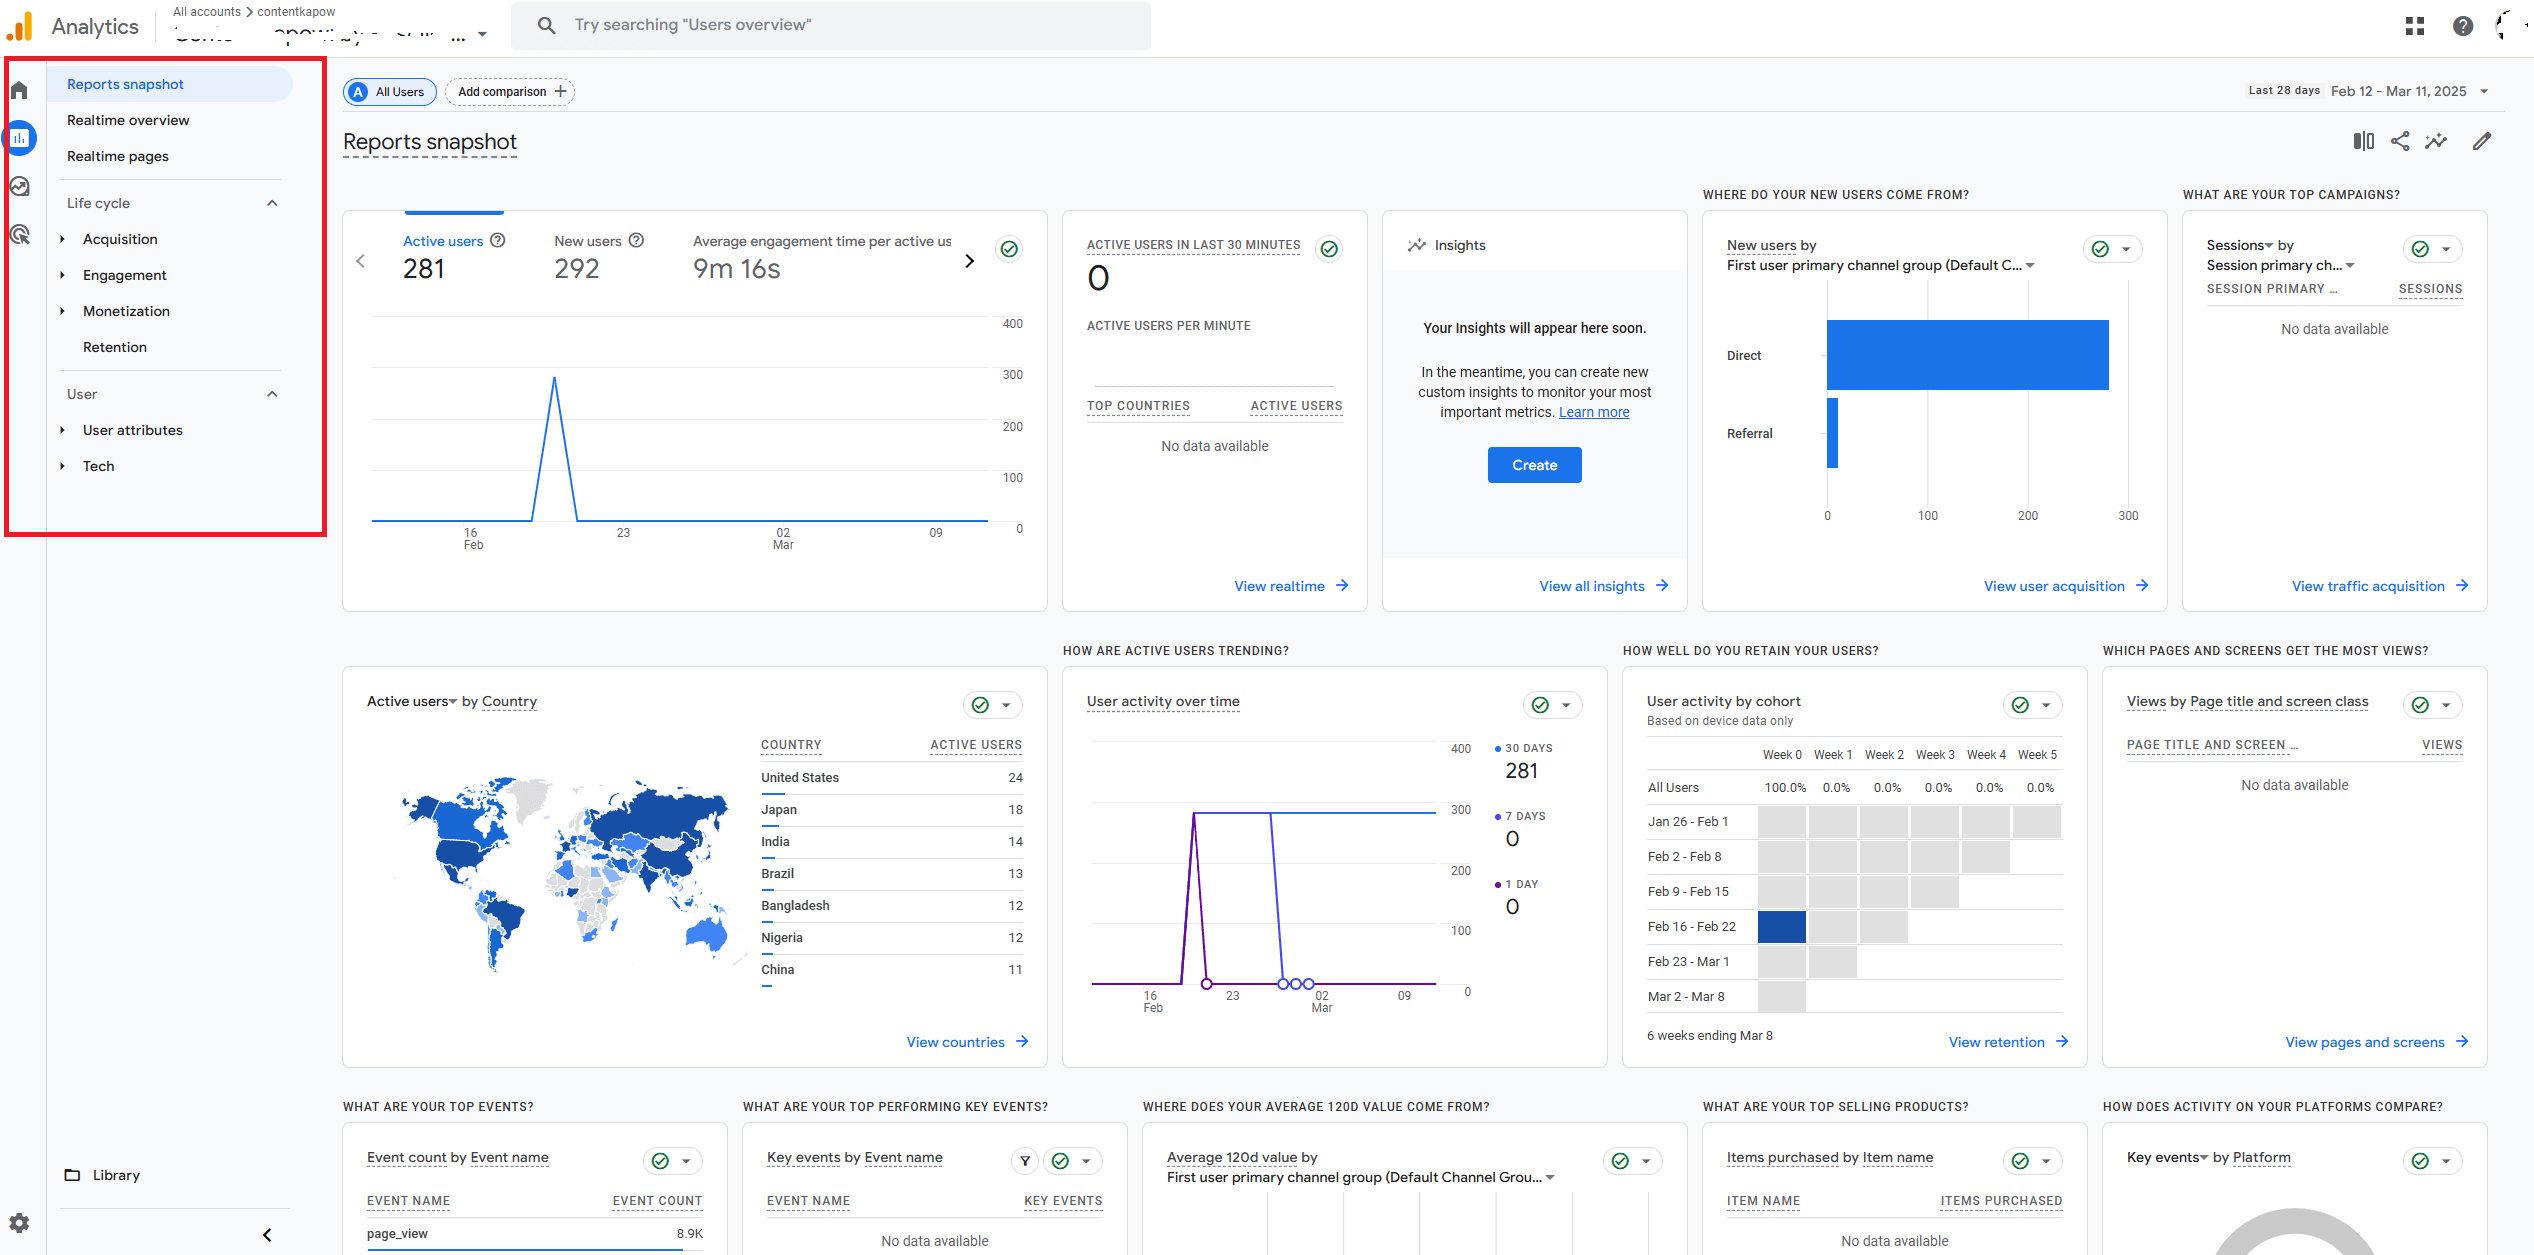Select Average engagement time metric tab
2534x1255 pixels.
click(822, 257)
